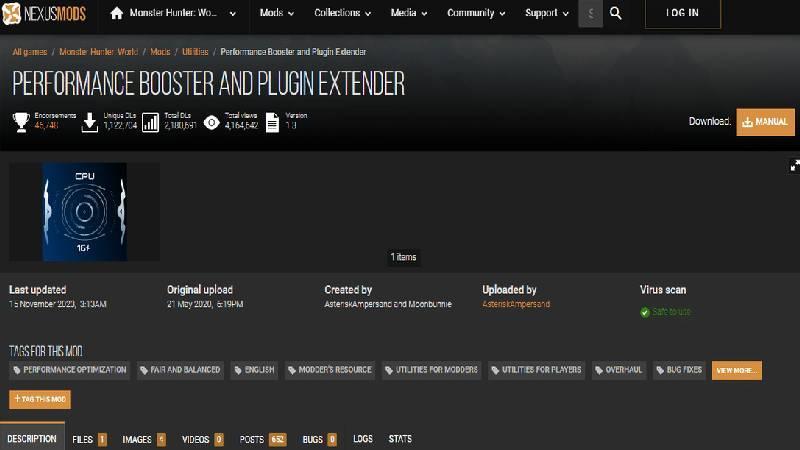Switch to the Stats tab
Image resolution: width=800 pixels, height=450 pixels.
click(400, 439)
